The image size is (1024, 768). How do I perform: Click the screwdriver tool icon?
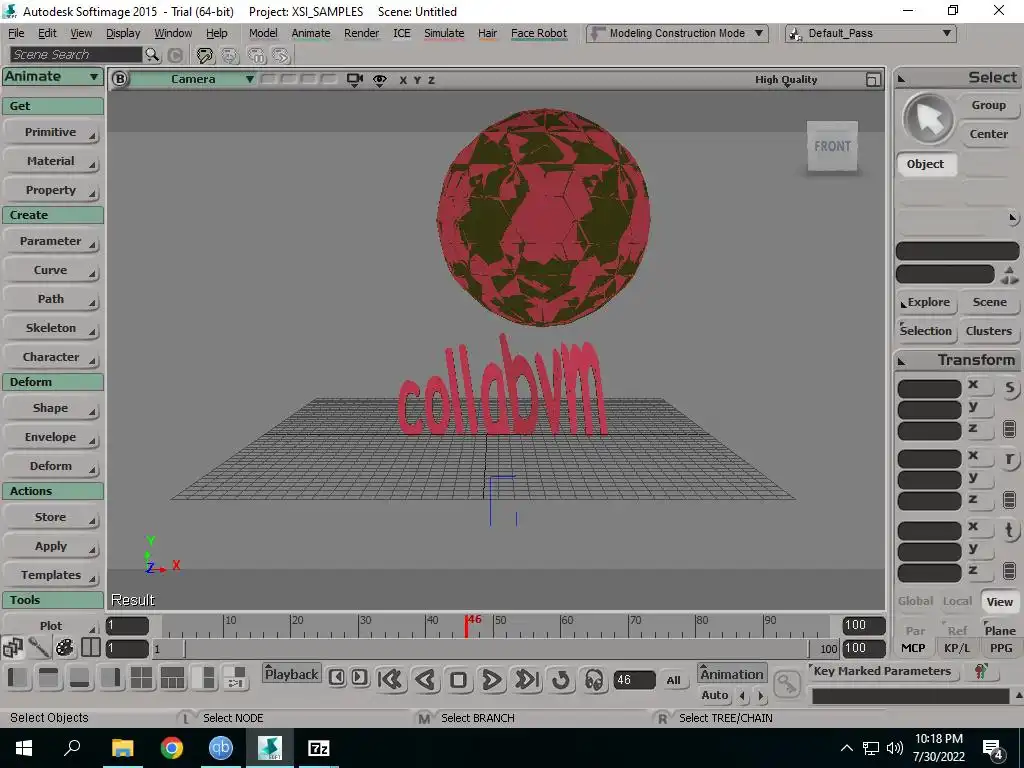(39, 648)
